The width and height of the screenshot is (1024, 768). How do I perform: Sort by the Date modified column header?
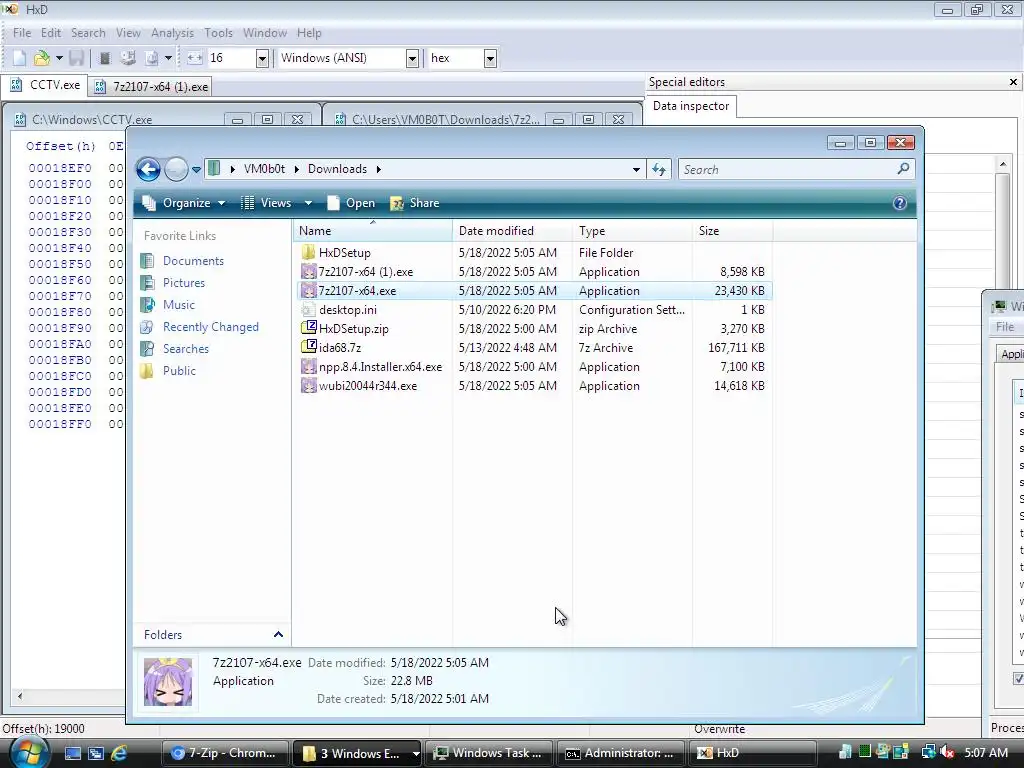512,231
